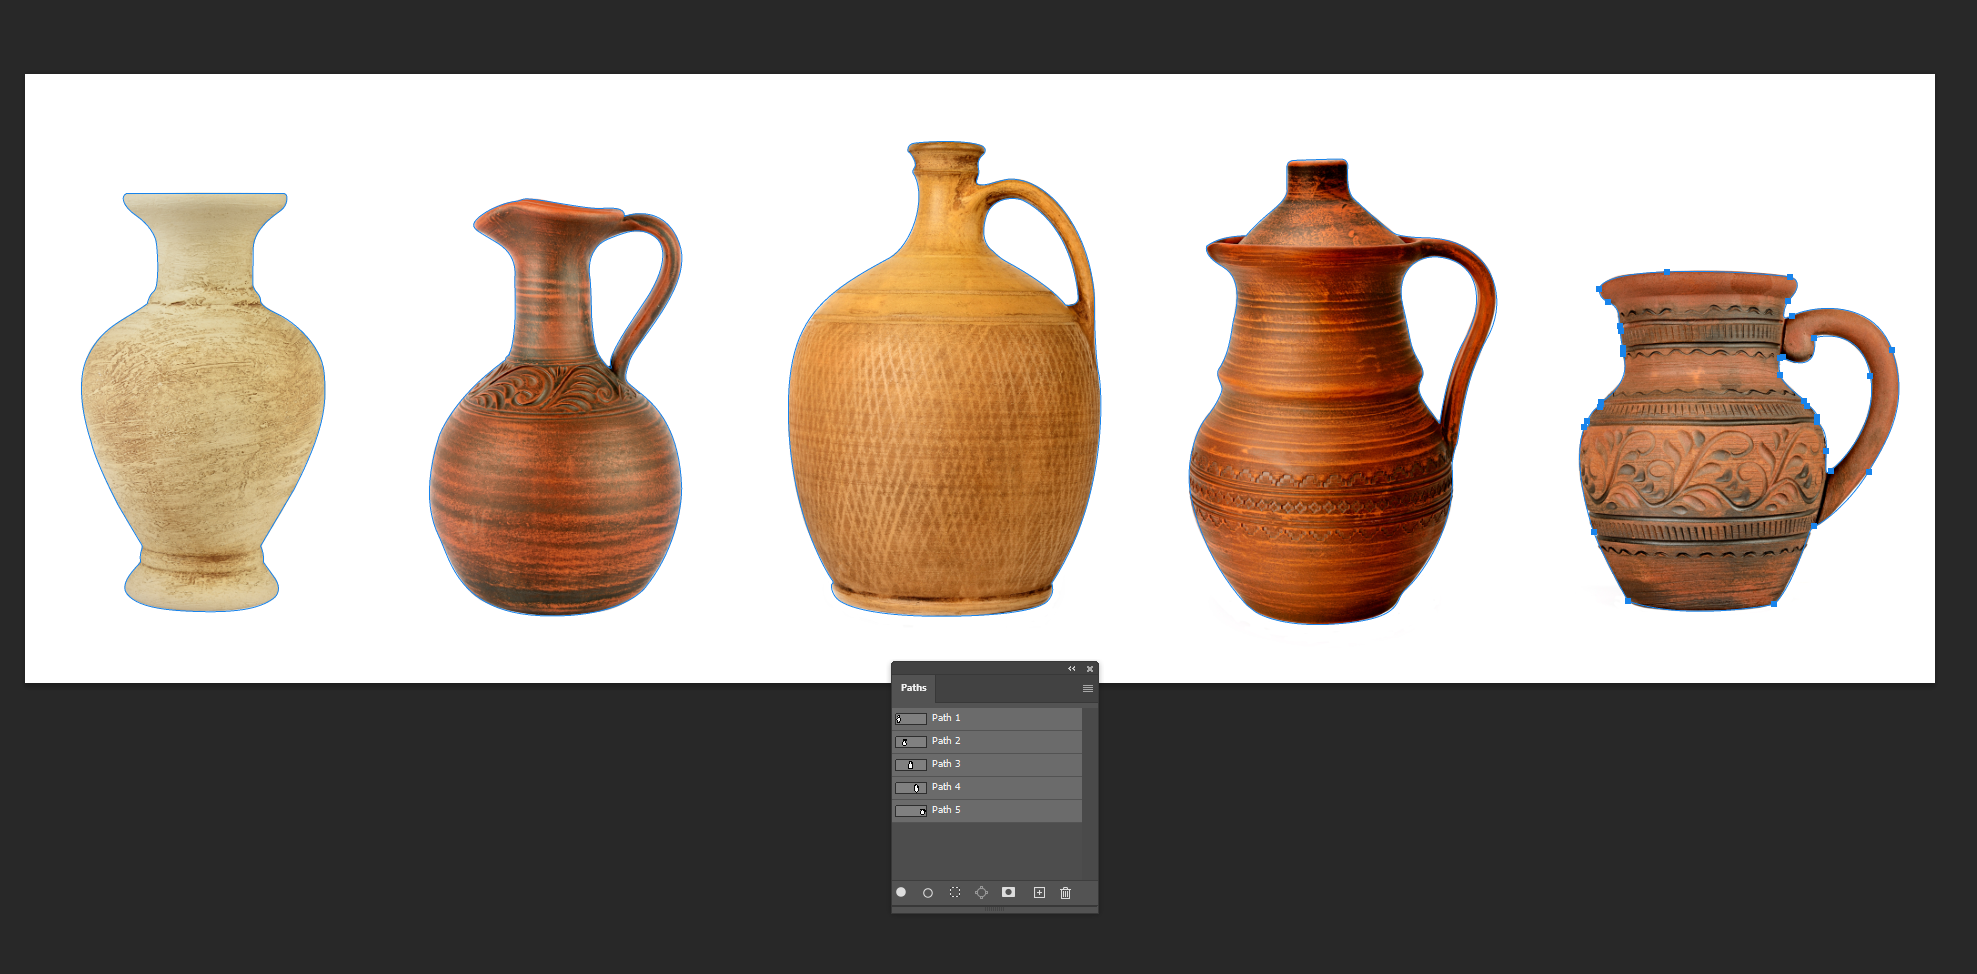Click the beige vase on the canvas
The height and width of the screenshot is (974, 1977).
[203, 420]
